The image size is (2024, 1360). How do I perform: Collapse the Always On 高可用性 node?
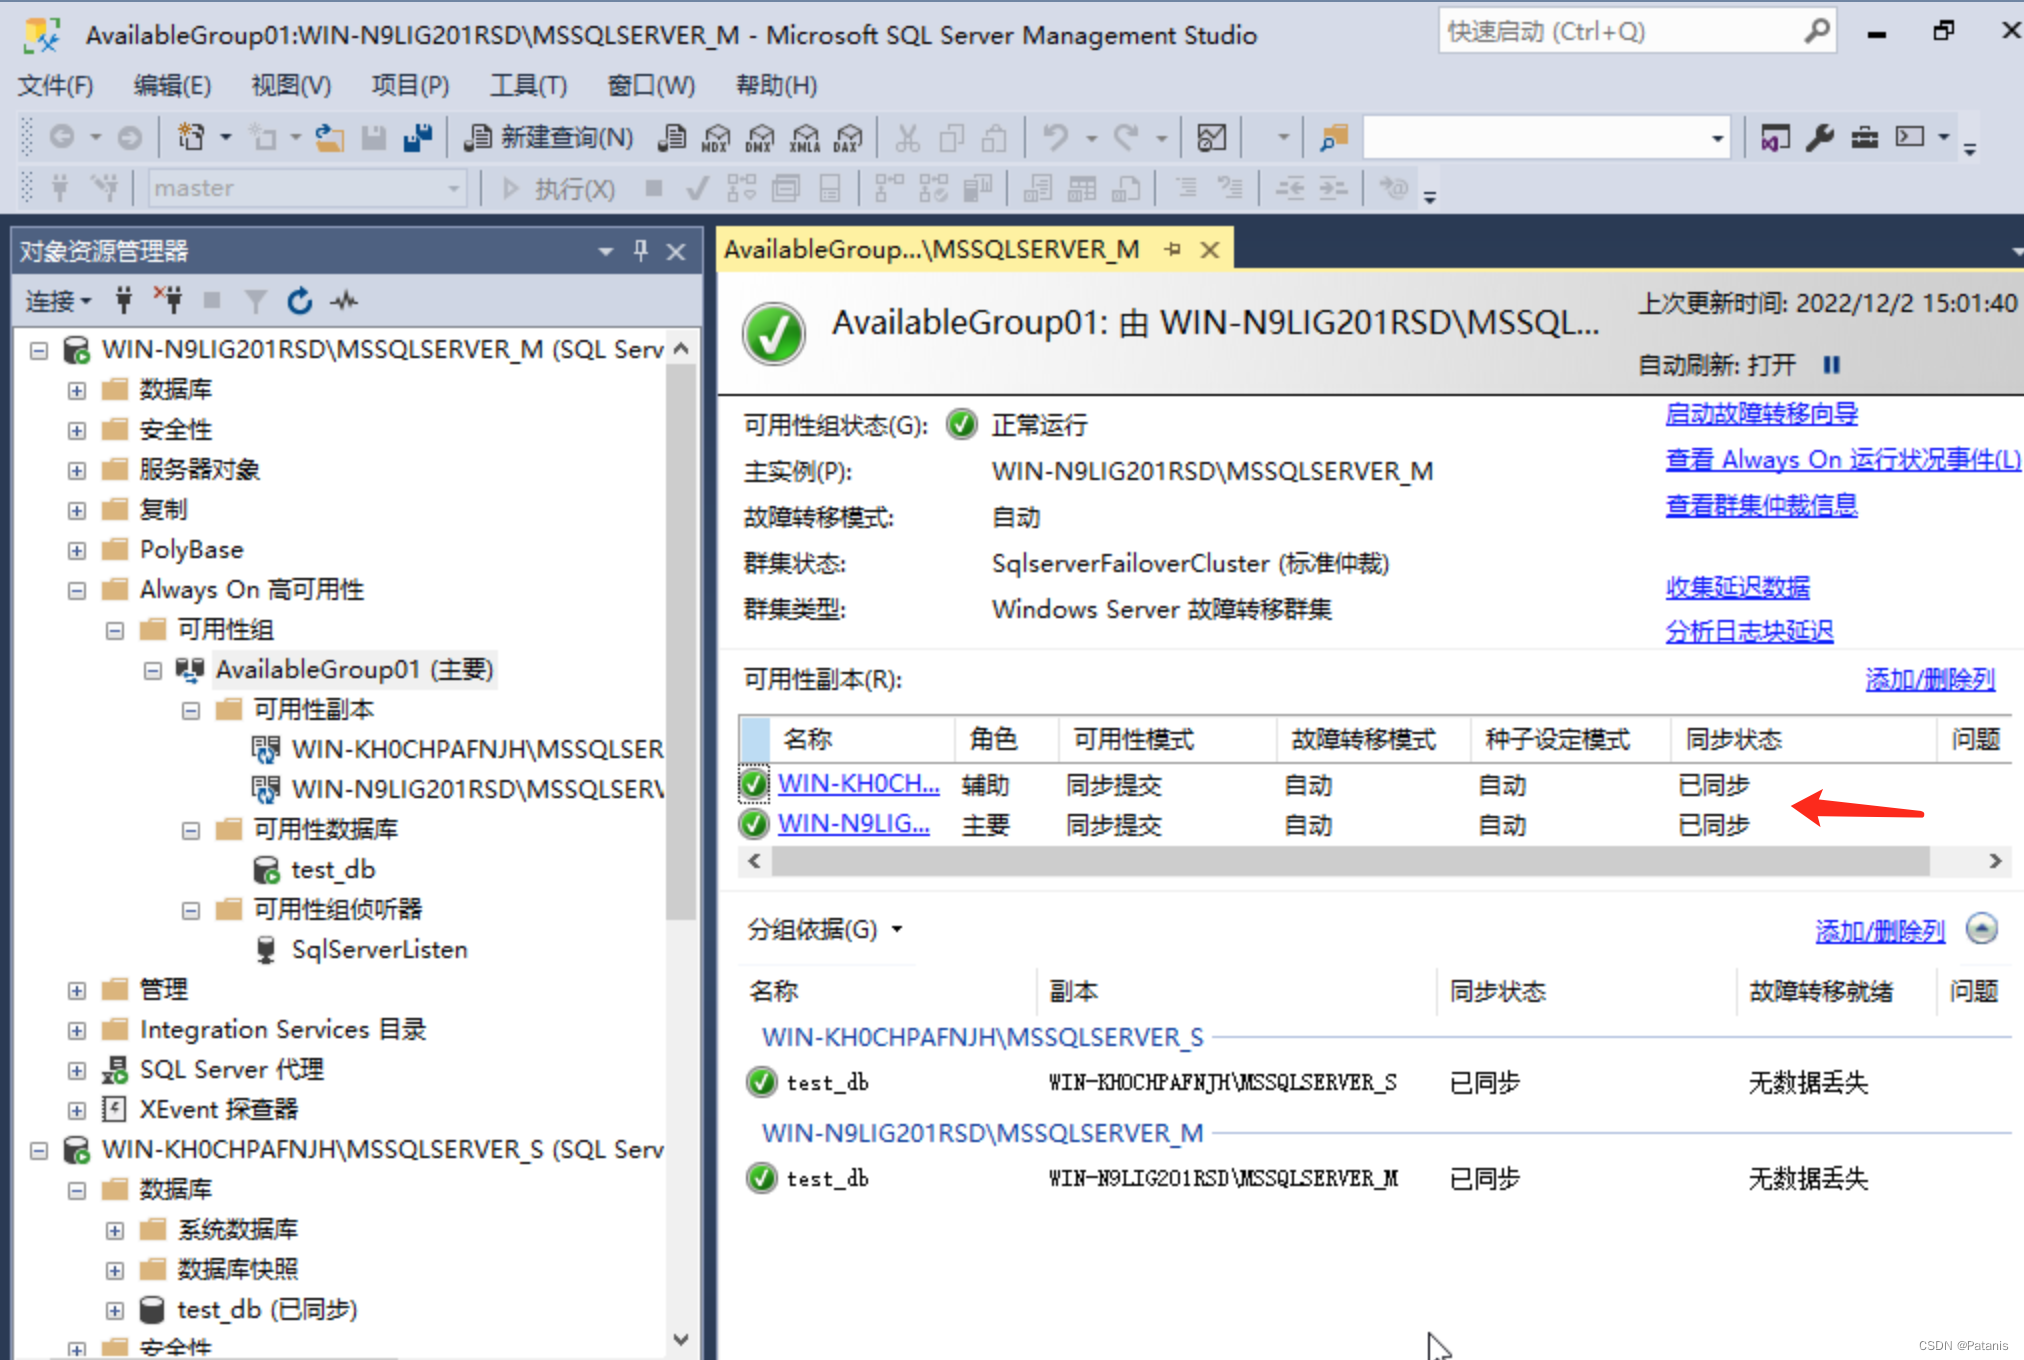click(x=77, y=590)
